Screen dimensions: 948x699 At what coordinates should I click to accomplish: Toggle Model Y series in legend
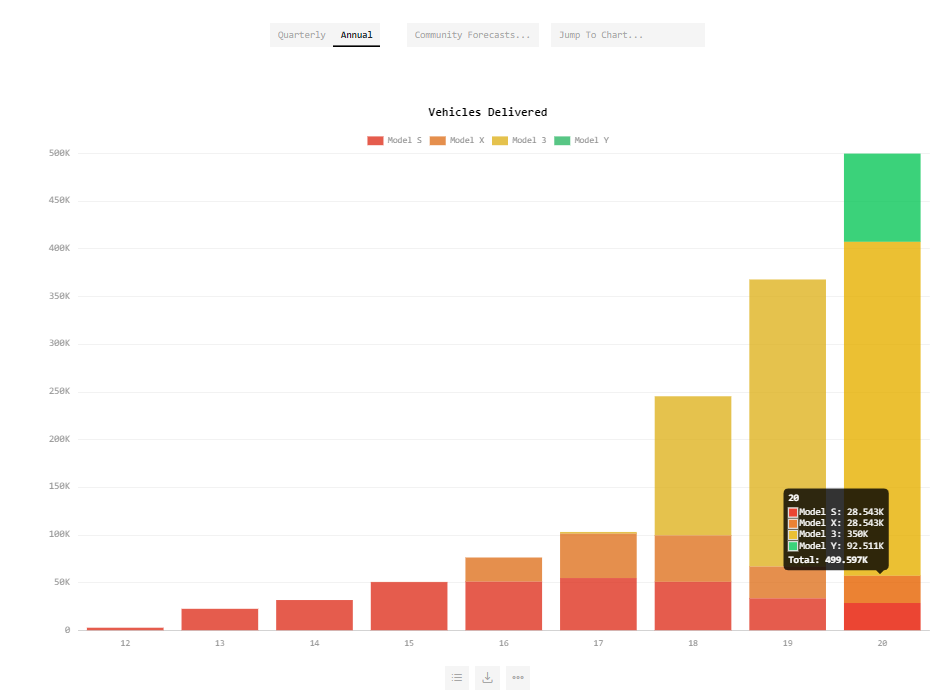[x=582, y=140]
